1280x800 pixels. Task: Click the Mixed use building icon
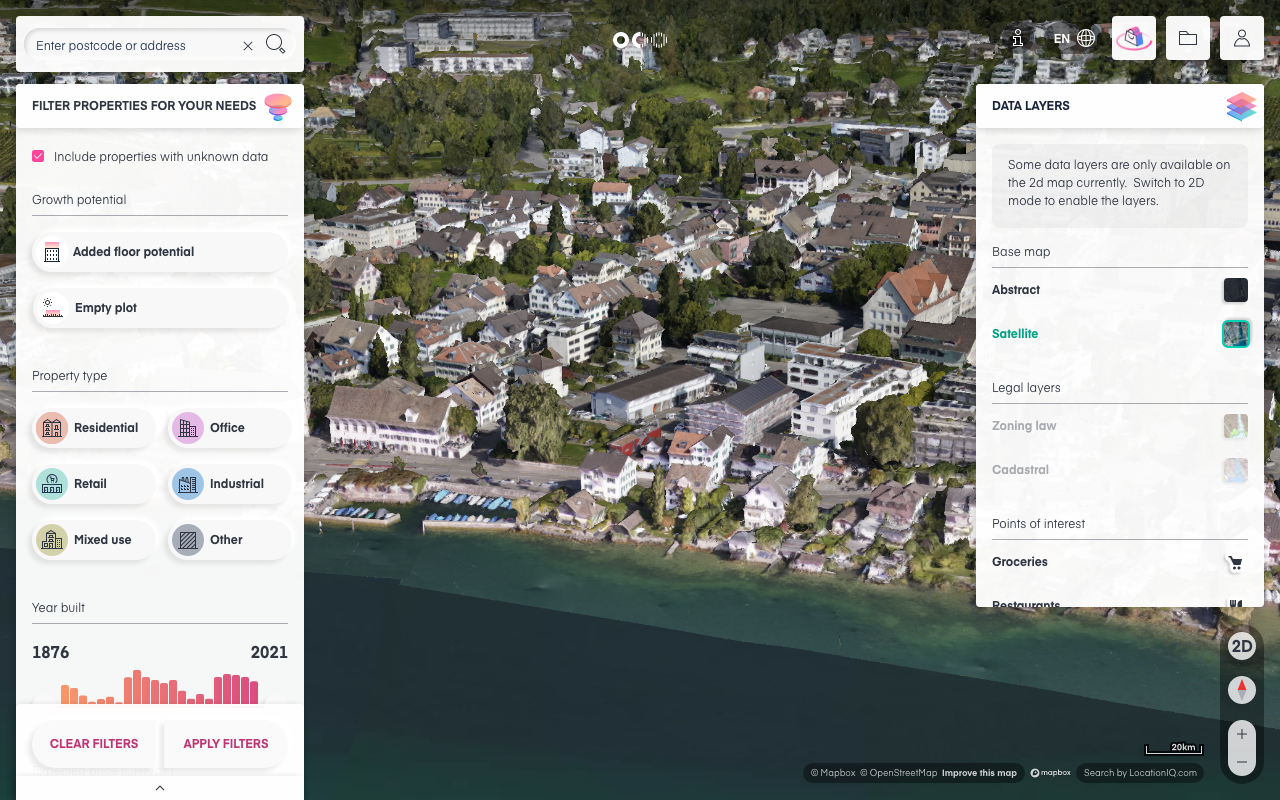[52, 540]
